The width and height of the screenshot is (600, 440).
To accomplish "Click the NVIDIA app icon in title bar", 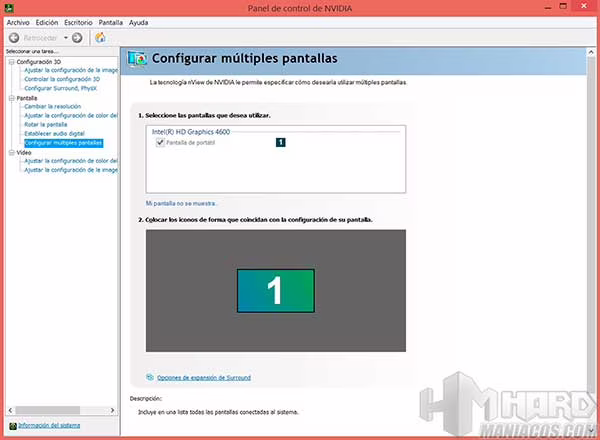I will click(10, 7).
